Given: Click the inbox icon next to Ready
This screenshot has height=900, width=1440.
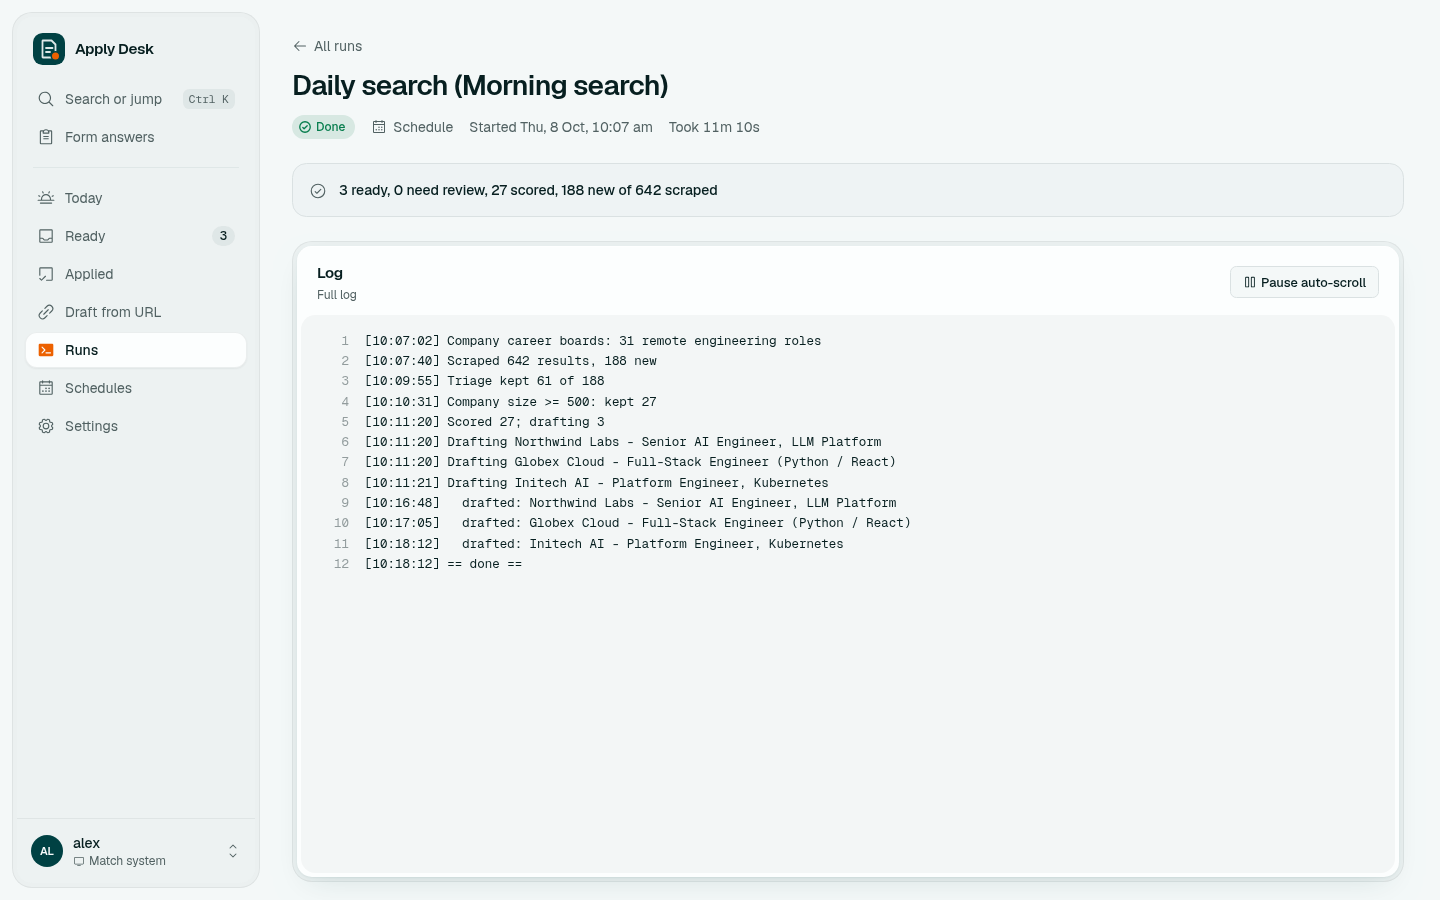Looking at the screenshot, I should (x=46, y=236).
